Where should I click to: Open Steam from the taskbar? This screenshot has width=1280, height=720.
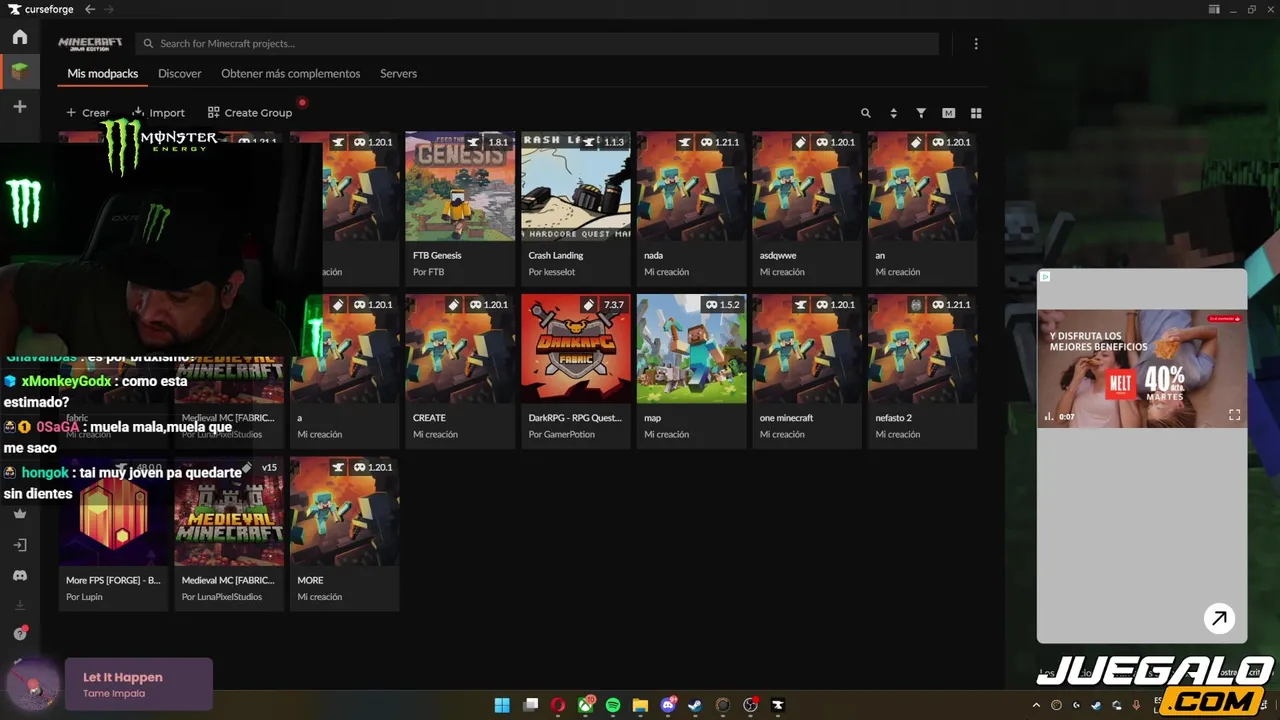click(x=696, y=705)
